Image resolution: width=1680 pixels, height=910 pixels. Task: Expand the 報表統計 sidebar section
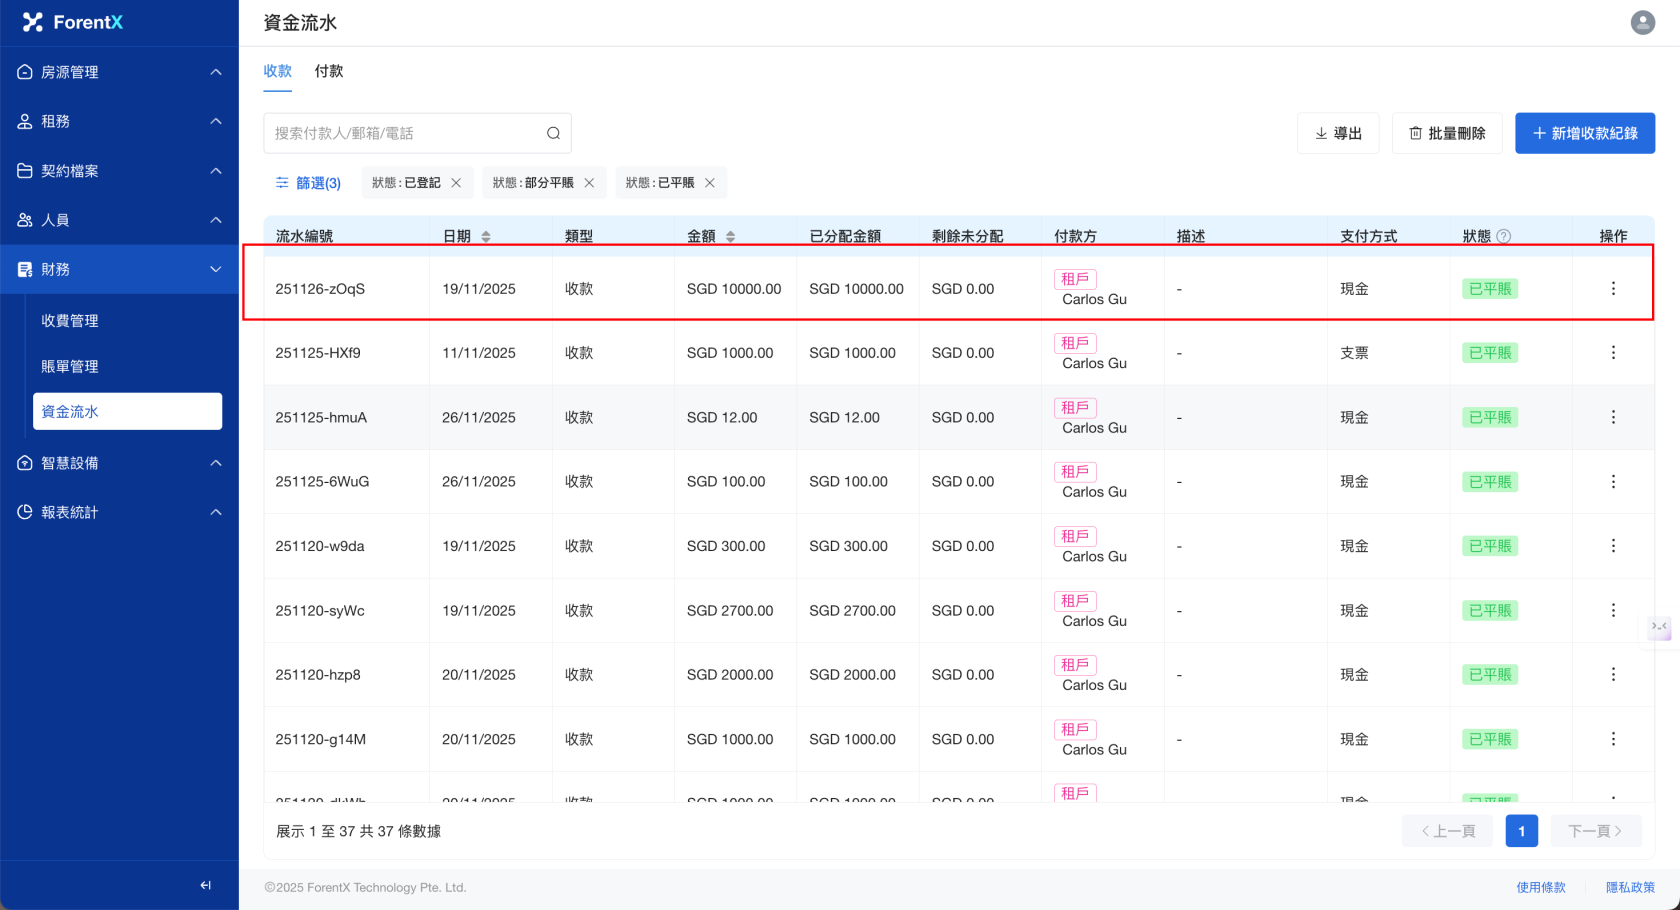coord(119,512)
